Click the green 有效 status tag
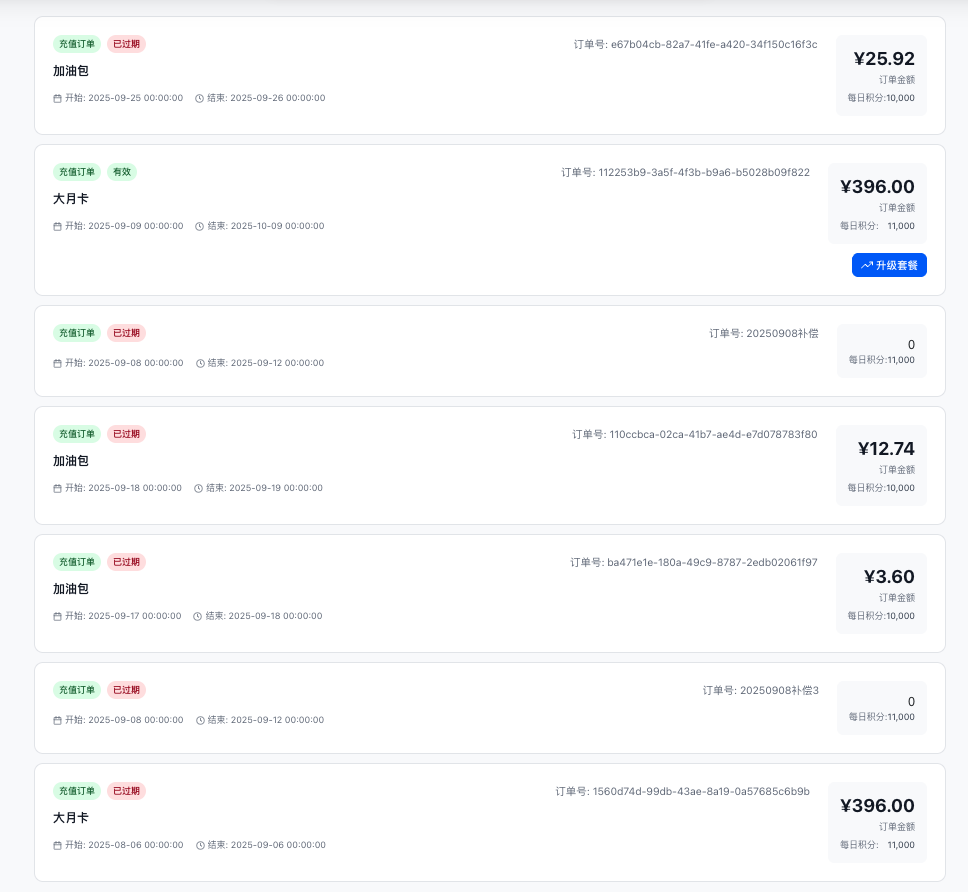The height and width of the screenshot is (892, 968). pos(122,172)
